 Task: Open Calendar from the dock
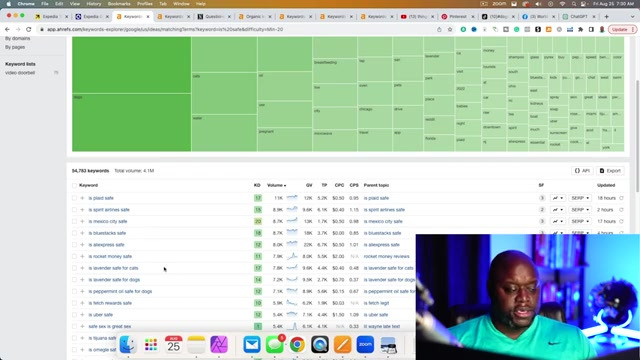click(x=173, y=344)
